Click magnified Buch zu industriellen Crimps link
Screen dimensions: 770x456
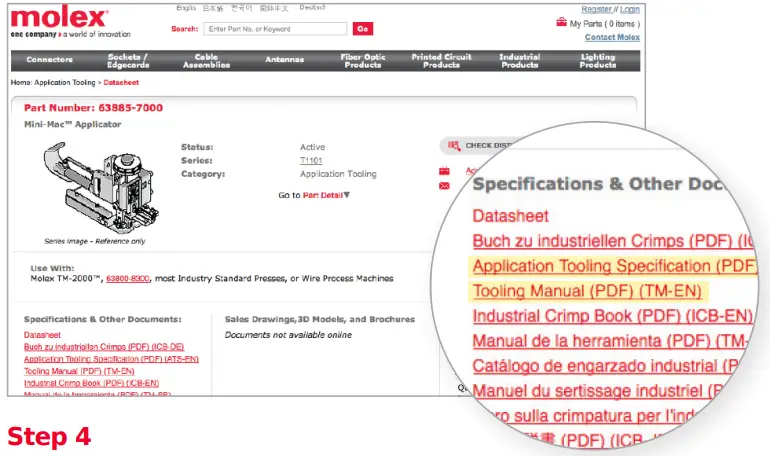point(612,241)
